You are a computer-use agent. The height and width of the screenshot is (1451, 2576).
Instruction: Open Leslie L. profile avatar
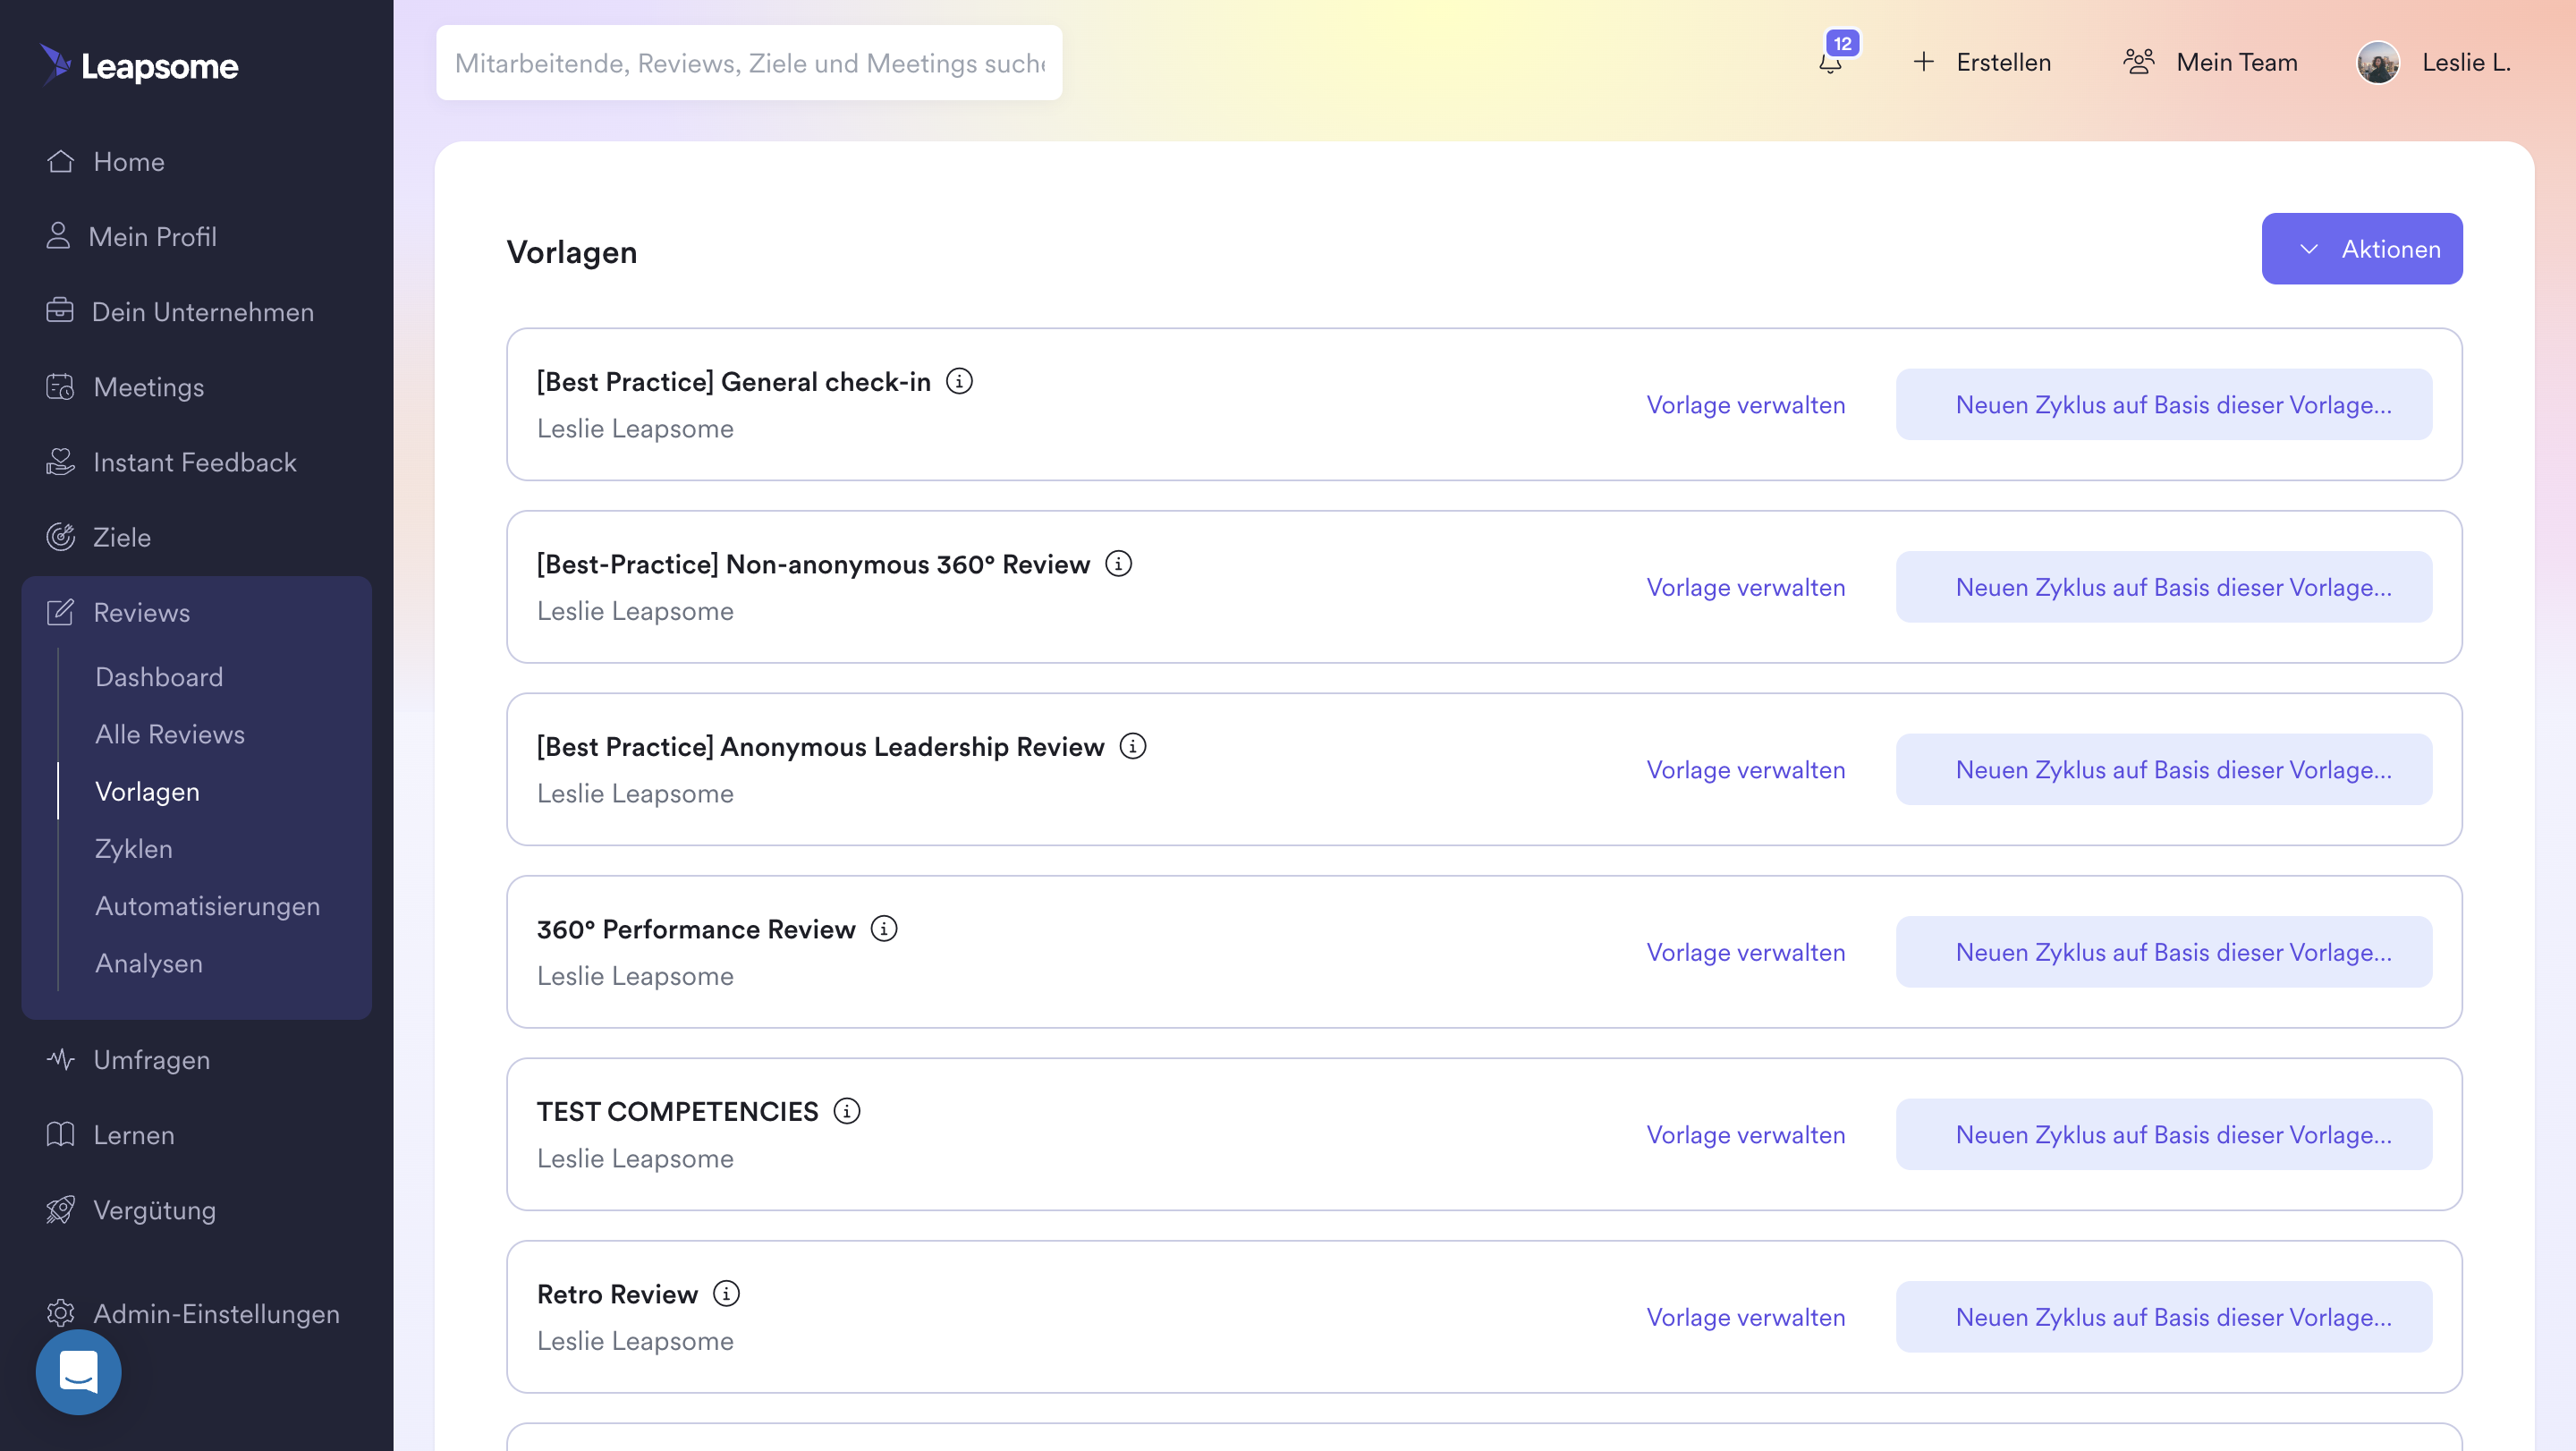pos(2378,62)
